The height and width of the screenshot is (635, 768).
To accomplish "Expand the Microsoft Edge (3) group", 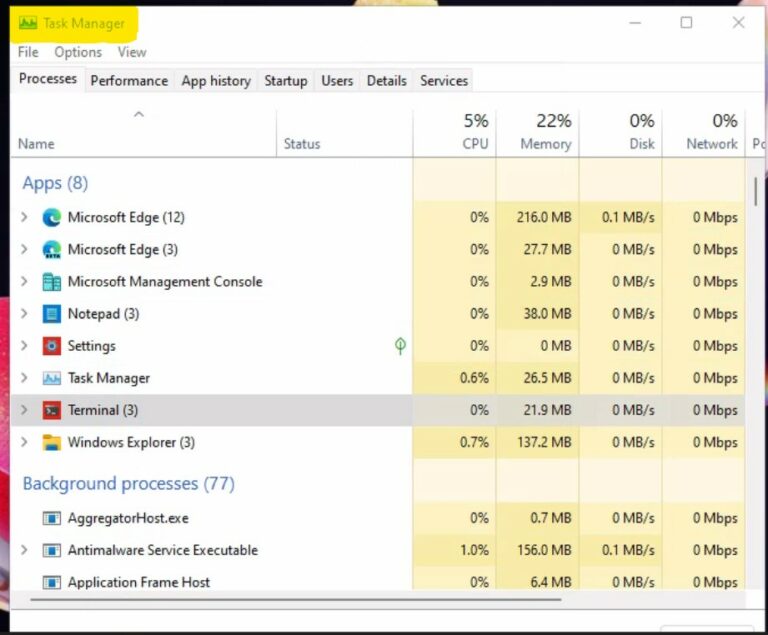I will pyautogui.click(x=24, y=249).
